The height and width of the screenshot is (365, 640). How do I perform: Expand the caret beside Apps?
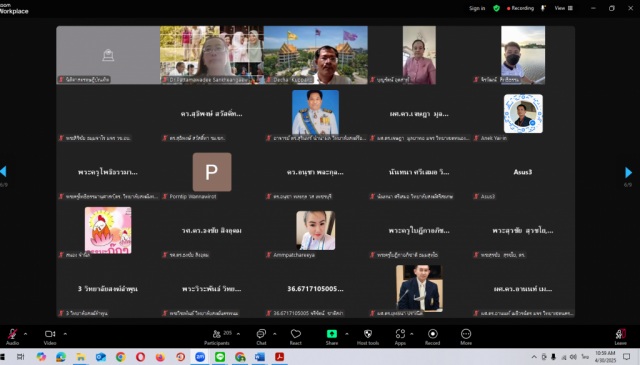click(x=411, y=334)
